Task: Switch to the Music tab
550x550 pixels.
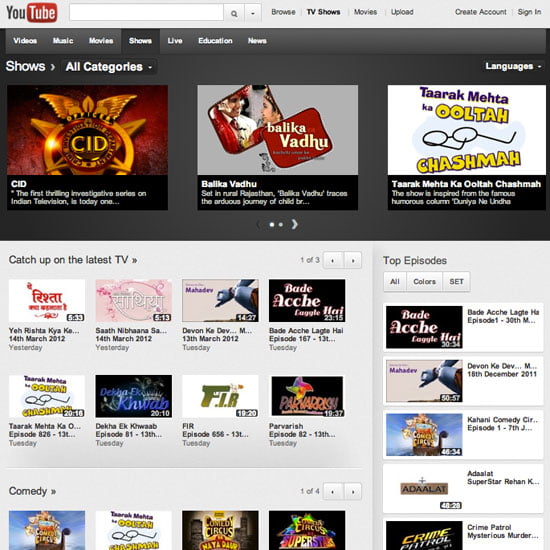Action: (63, 41)
